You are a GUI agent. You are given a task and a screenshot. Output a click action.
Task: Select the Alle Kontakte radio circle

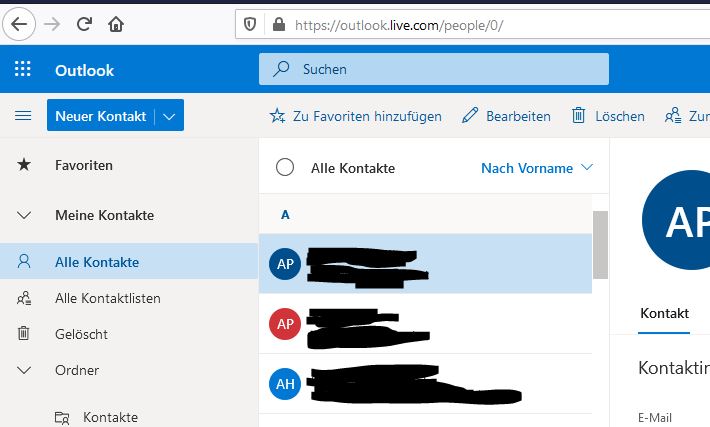point(285,168)
